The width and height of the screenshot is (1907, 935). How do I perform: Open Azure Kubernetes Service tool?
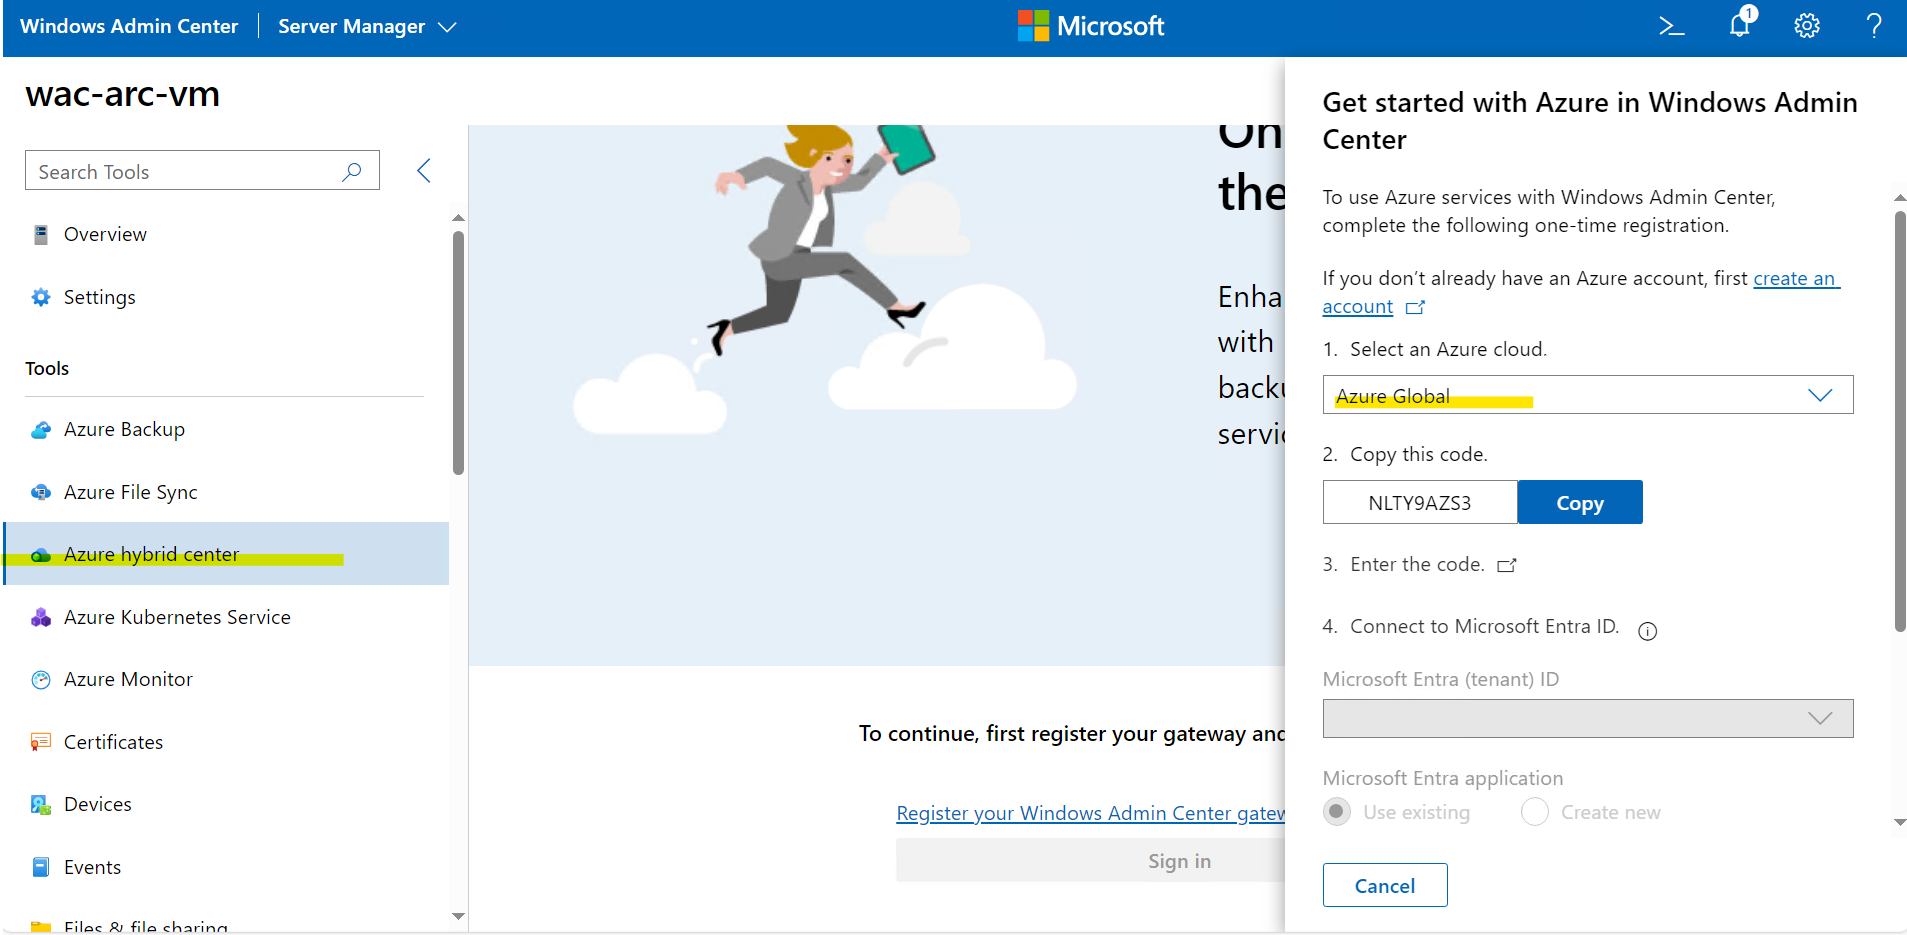click(x=226, y=618)
